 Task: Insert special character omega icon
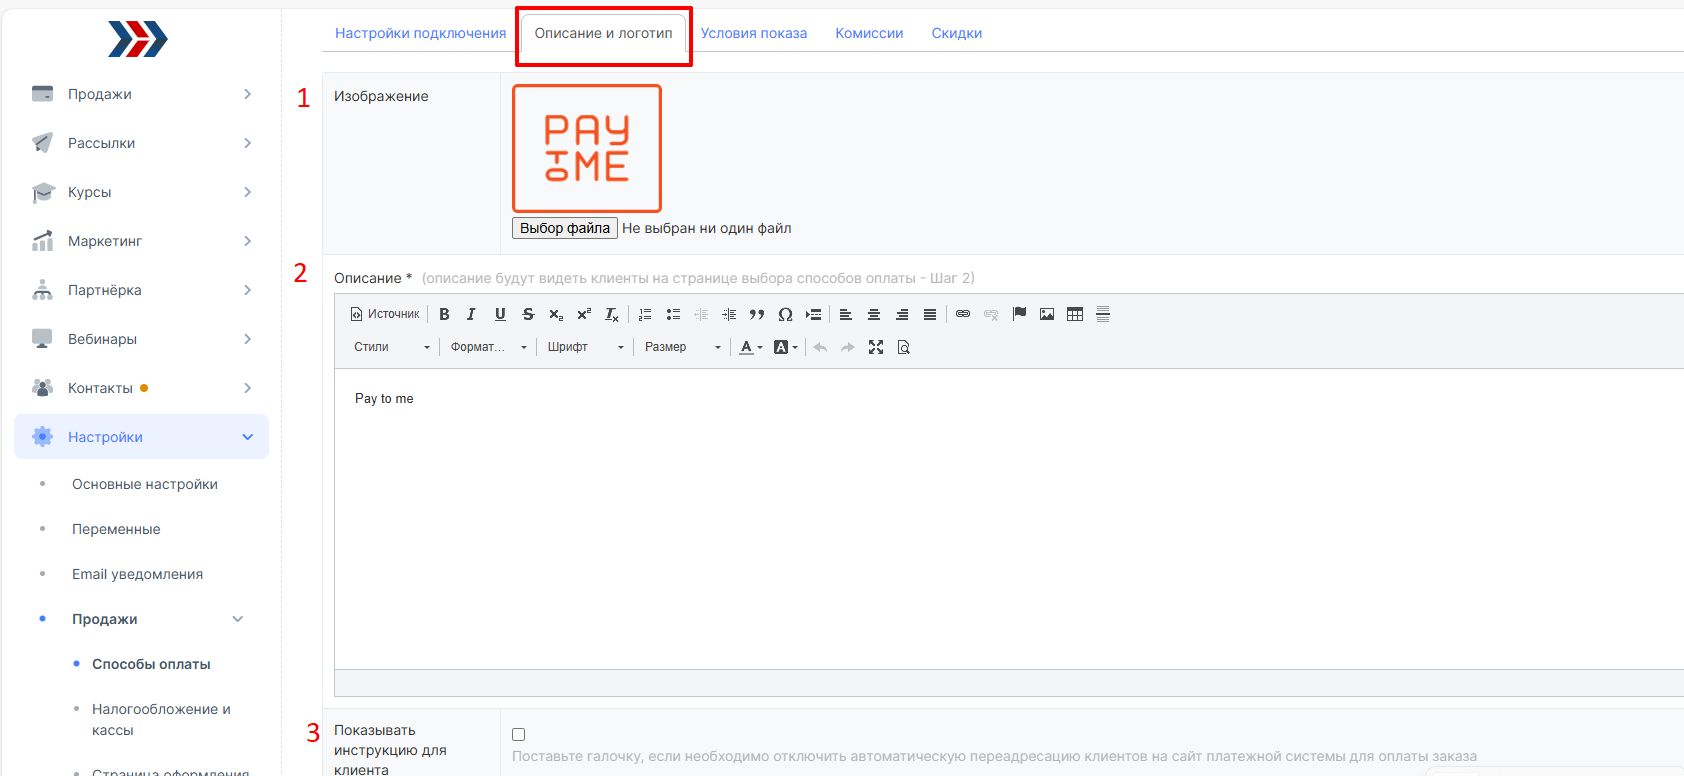click(785, 314)
